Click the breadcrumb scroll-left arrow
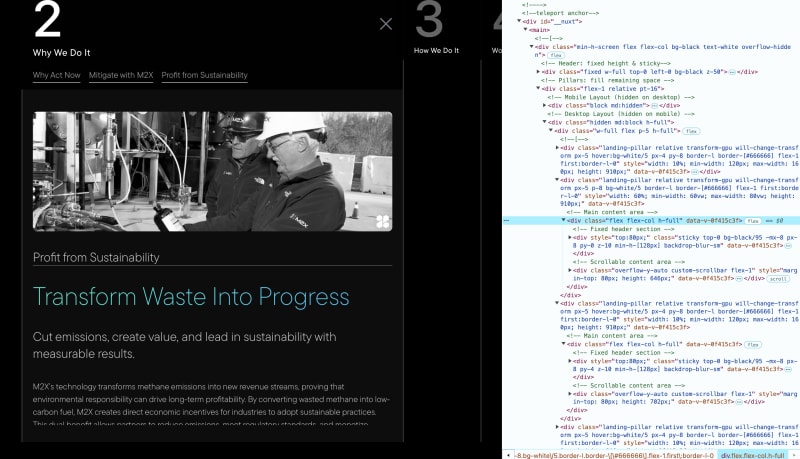The image size is (800, 459). [x=508, y=455]
